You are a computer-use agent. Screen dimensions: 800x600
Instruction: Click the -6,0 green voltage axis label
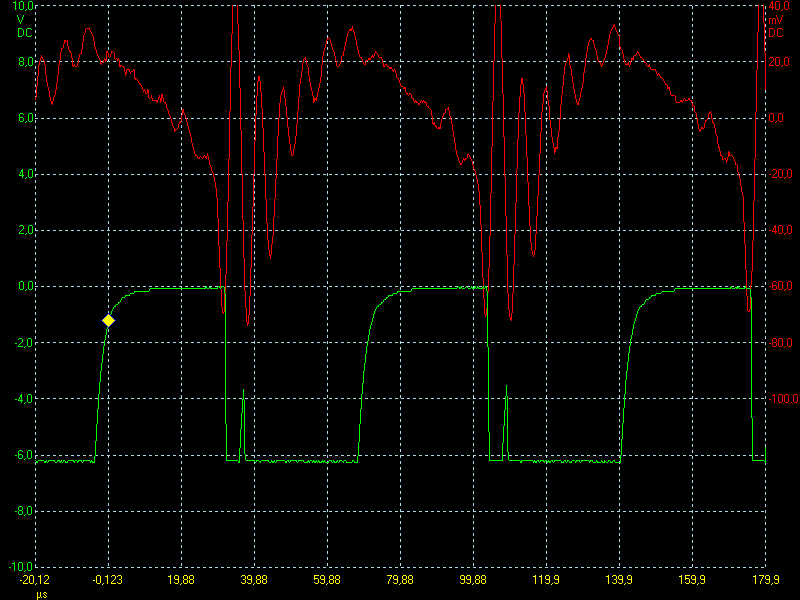click(23, 455)
